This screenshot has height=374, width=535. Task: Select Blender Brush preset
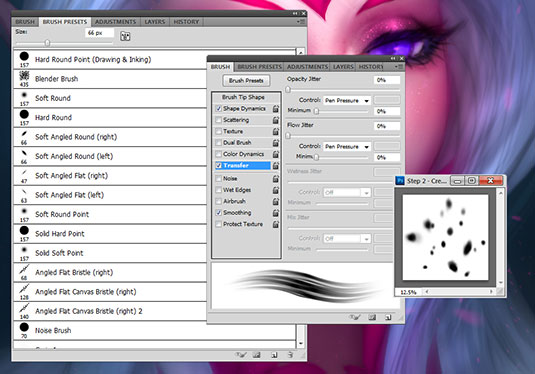click(110, 79)
